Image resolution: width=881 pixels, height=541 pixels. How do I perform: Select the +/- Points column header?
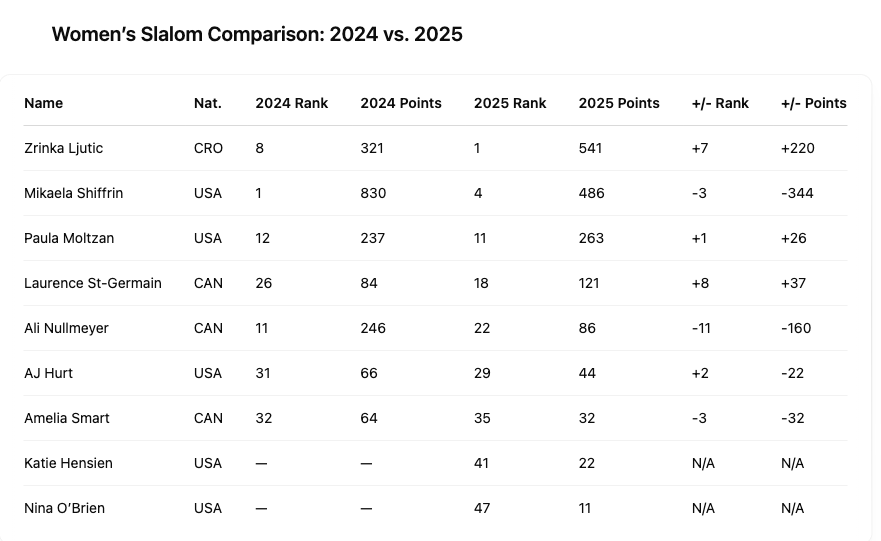pyautogui.click(x=814, y=103)
